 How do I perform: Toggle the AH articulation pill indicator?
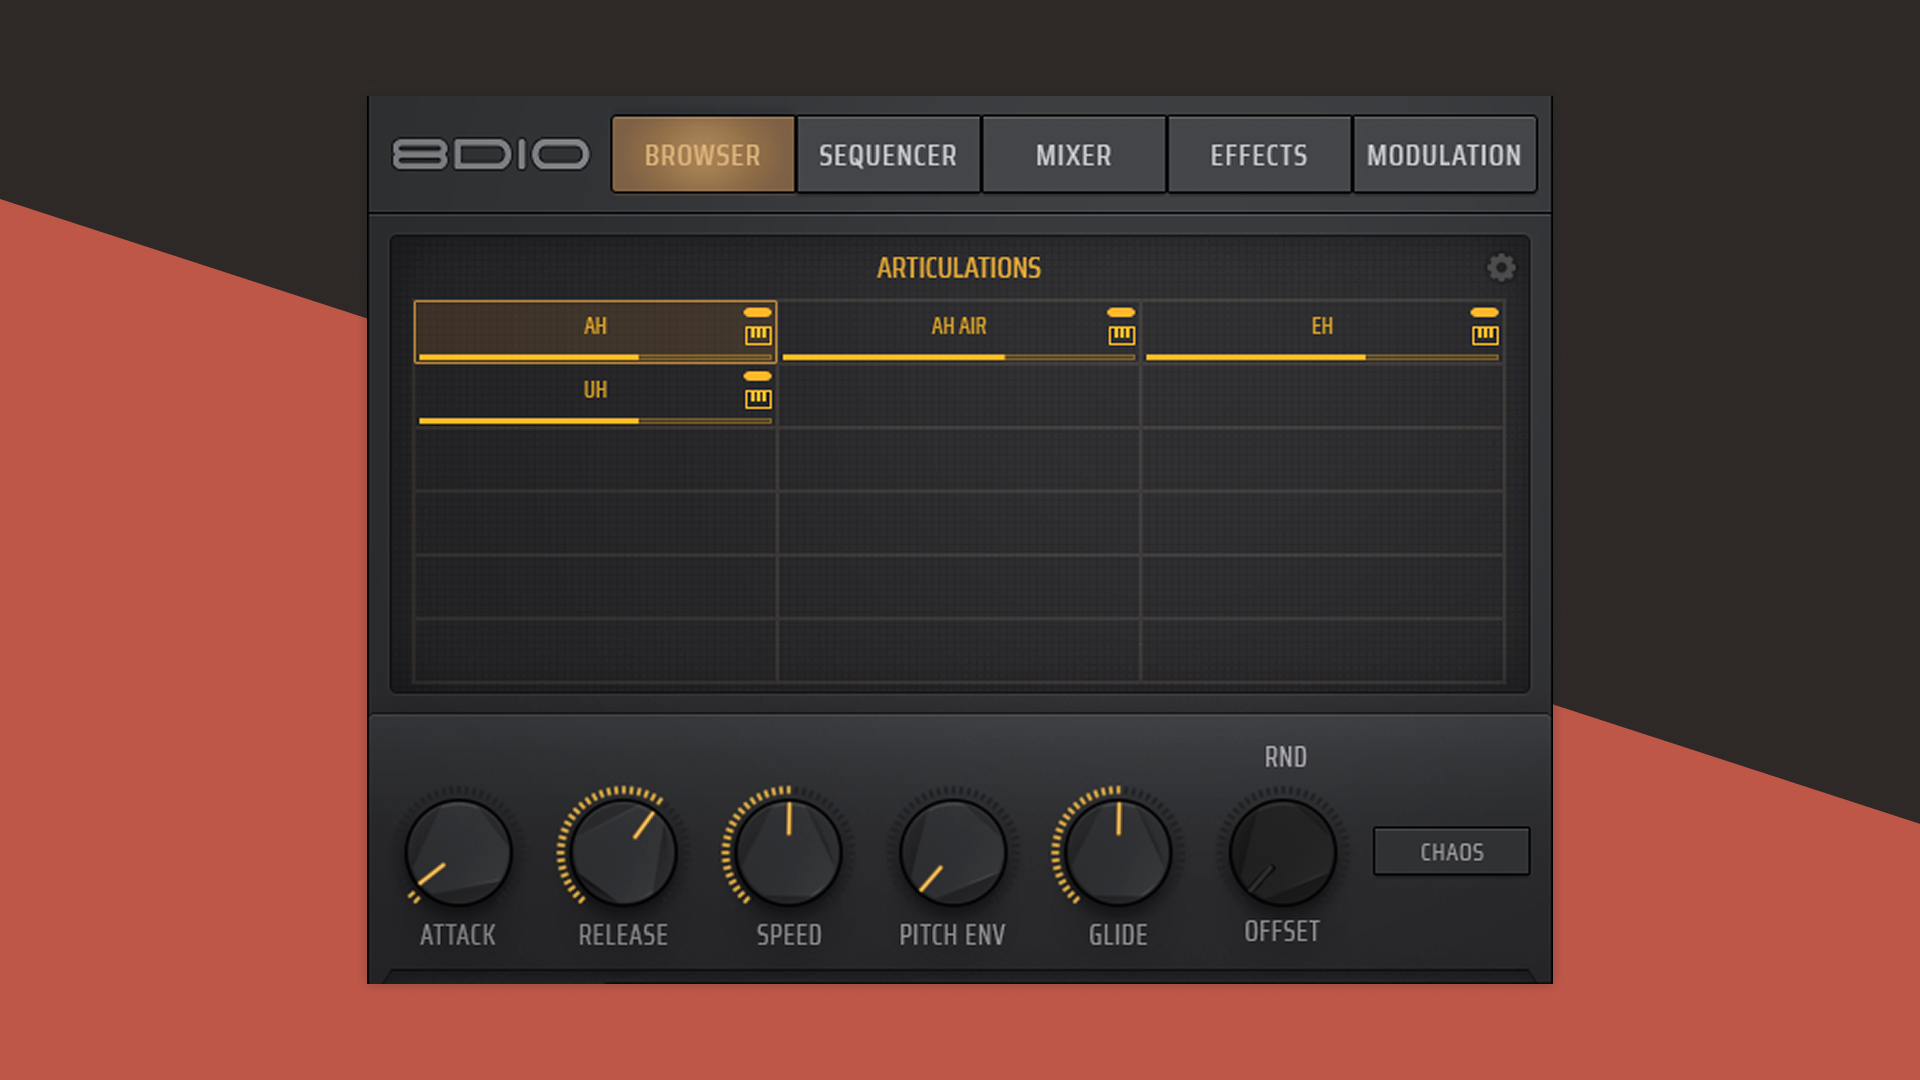point(758,313)
